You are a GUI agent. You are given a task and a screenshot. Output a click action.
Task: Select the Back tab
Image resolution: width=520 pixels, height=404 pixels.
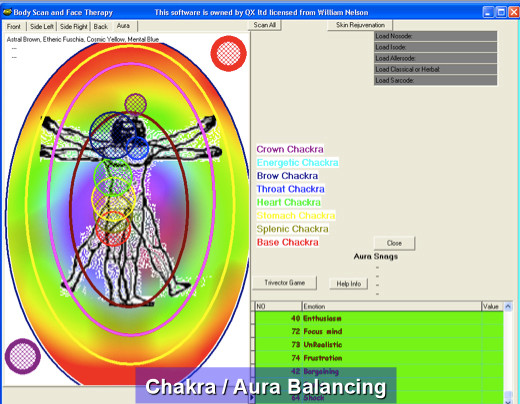point(100,26)
